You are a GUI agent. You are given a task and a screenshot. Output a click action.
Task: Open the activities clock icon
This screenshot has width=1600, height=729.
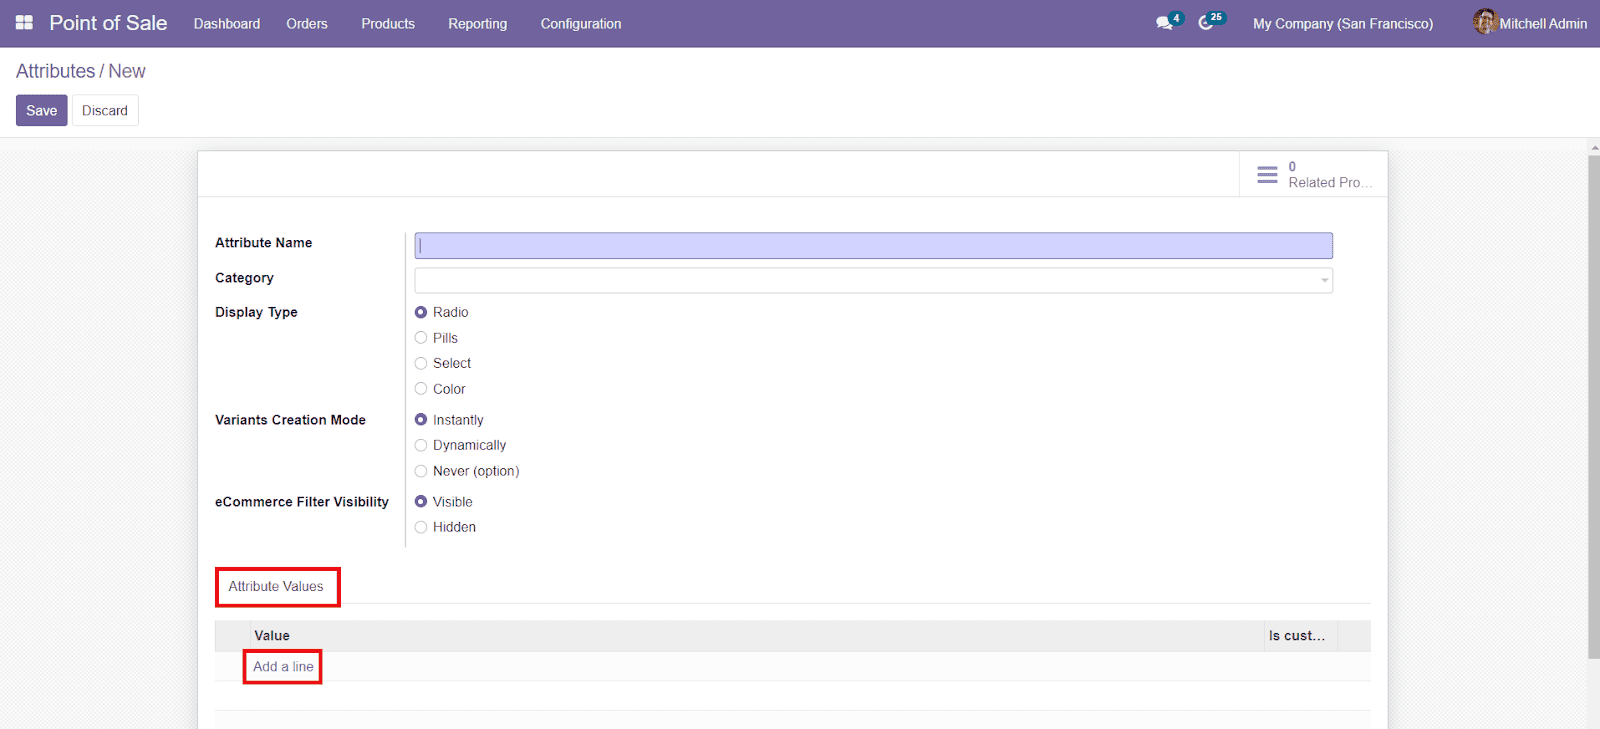coord(1206,23)
